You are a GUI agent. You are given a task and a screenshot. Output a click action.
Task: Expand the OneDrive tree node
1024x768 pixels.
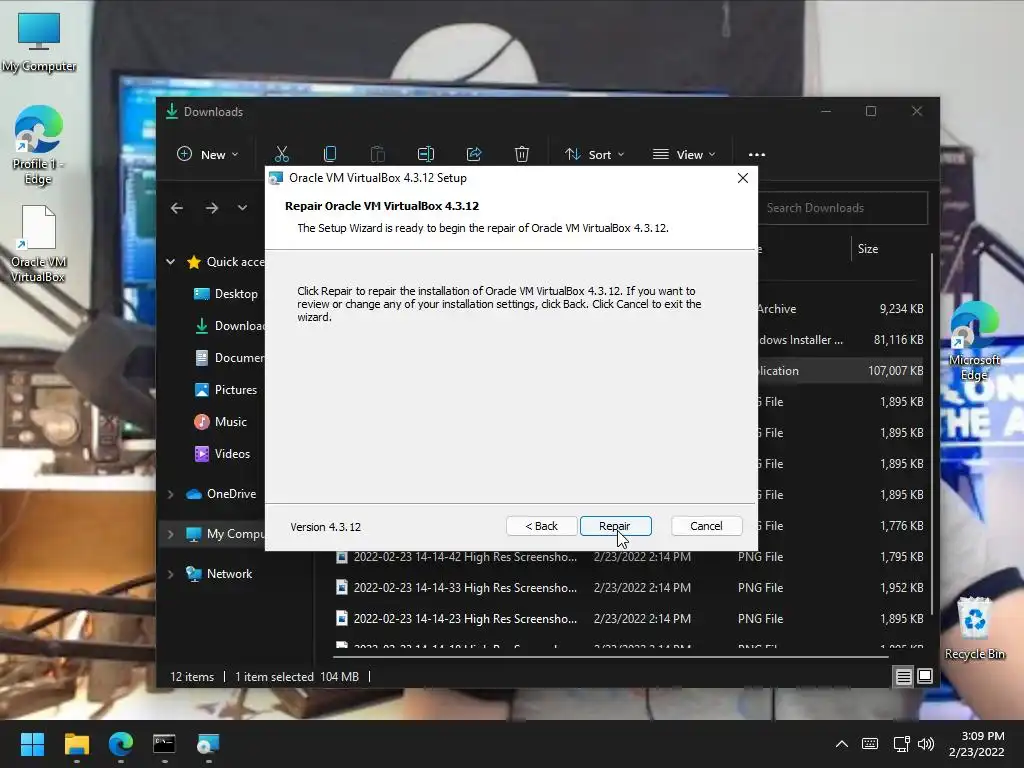click(170, 494)
